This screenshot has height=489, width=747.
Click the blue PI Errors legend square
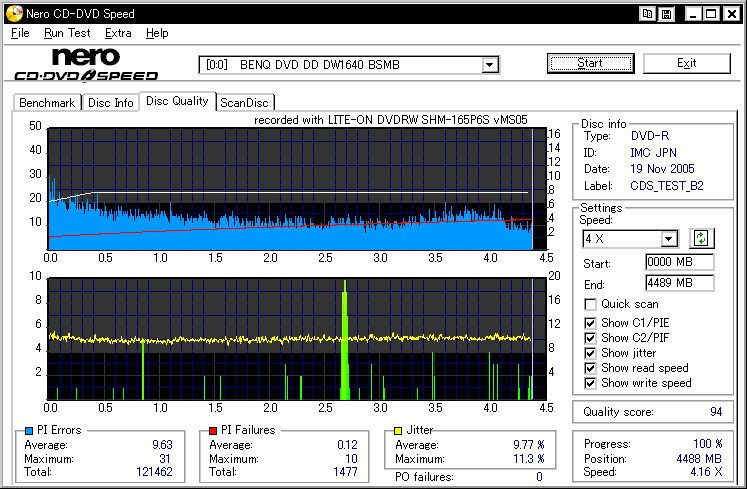pyautogui.click(x=26, y=430)
